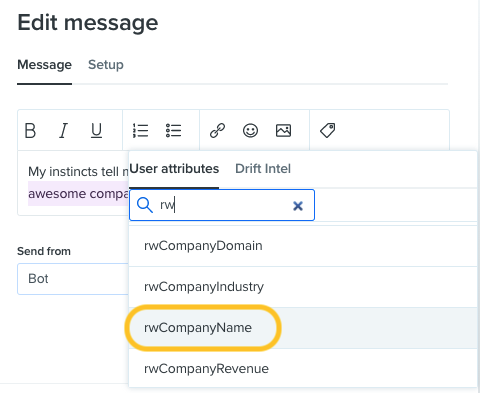Choose rwCompanyIndustry attribute

coord(303,287)
